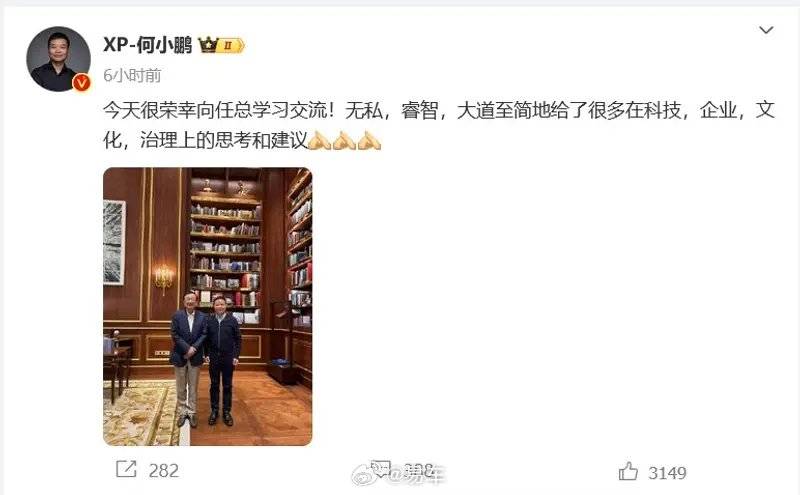Click the 282 repost count
800x495 pixels.
point(164,471)
